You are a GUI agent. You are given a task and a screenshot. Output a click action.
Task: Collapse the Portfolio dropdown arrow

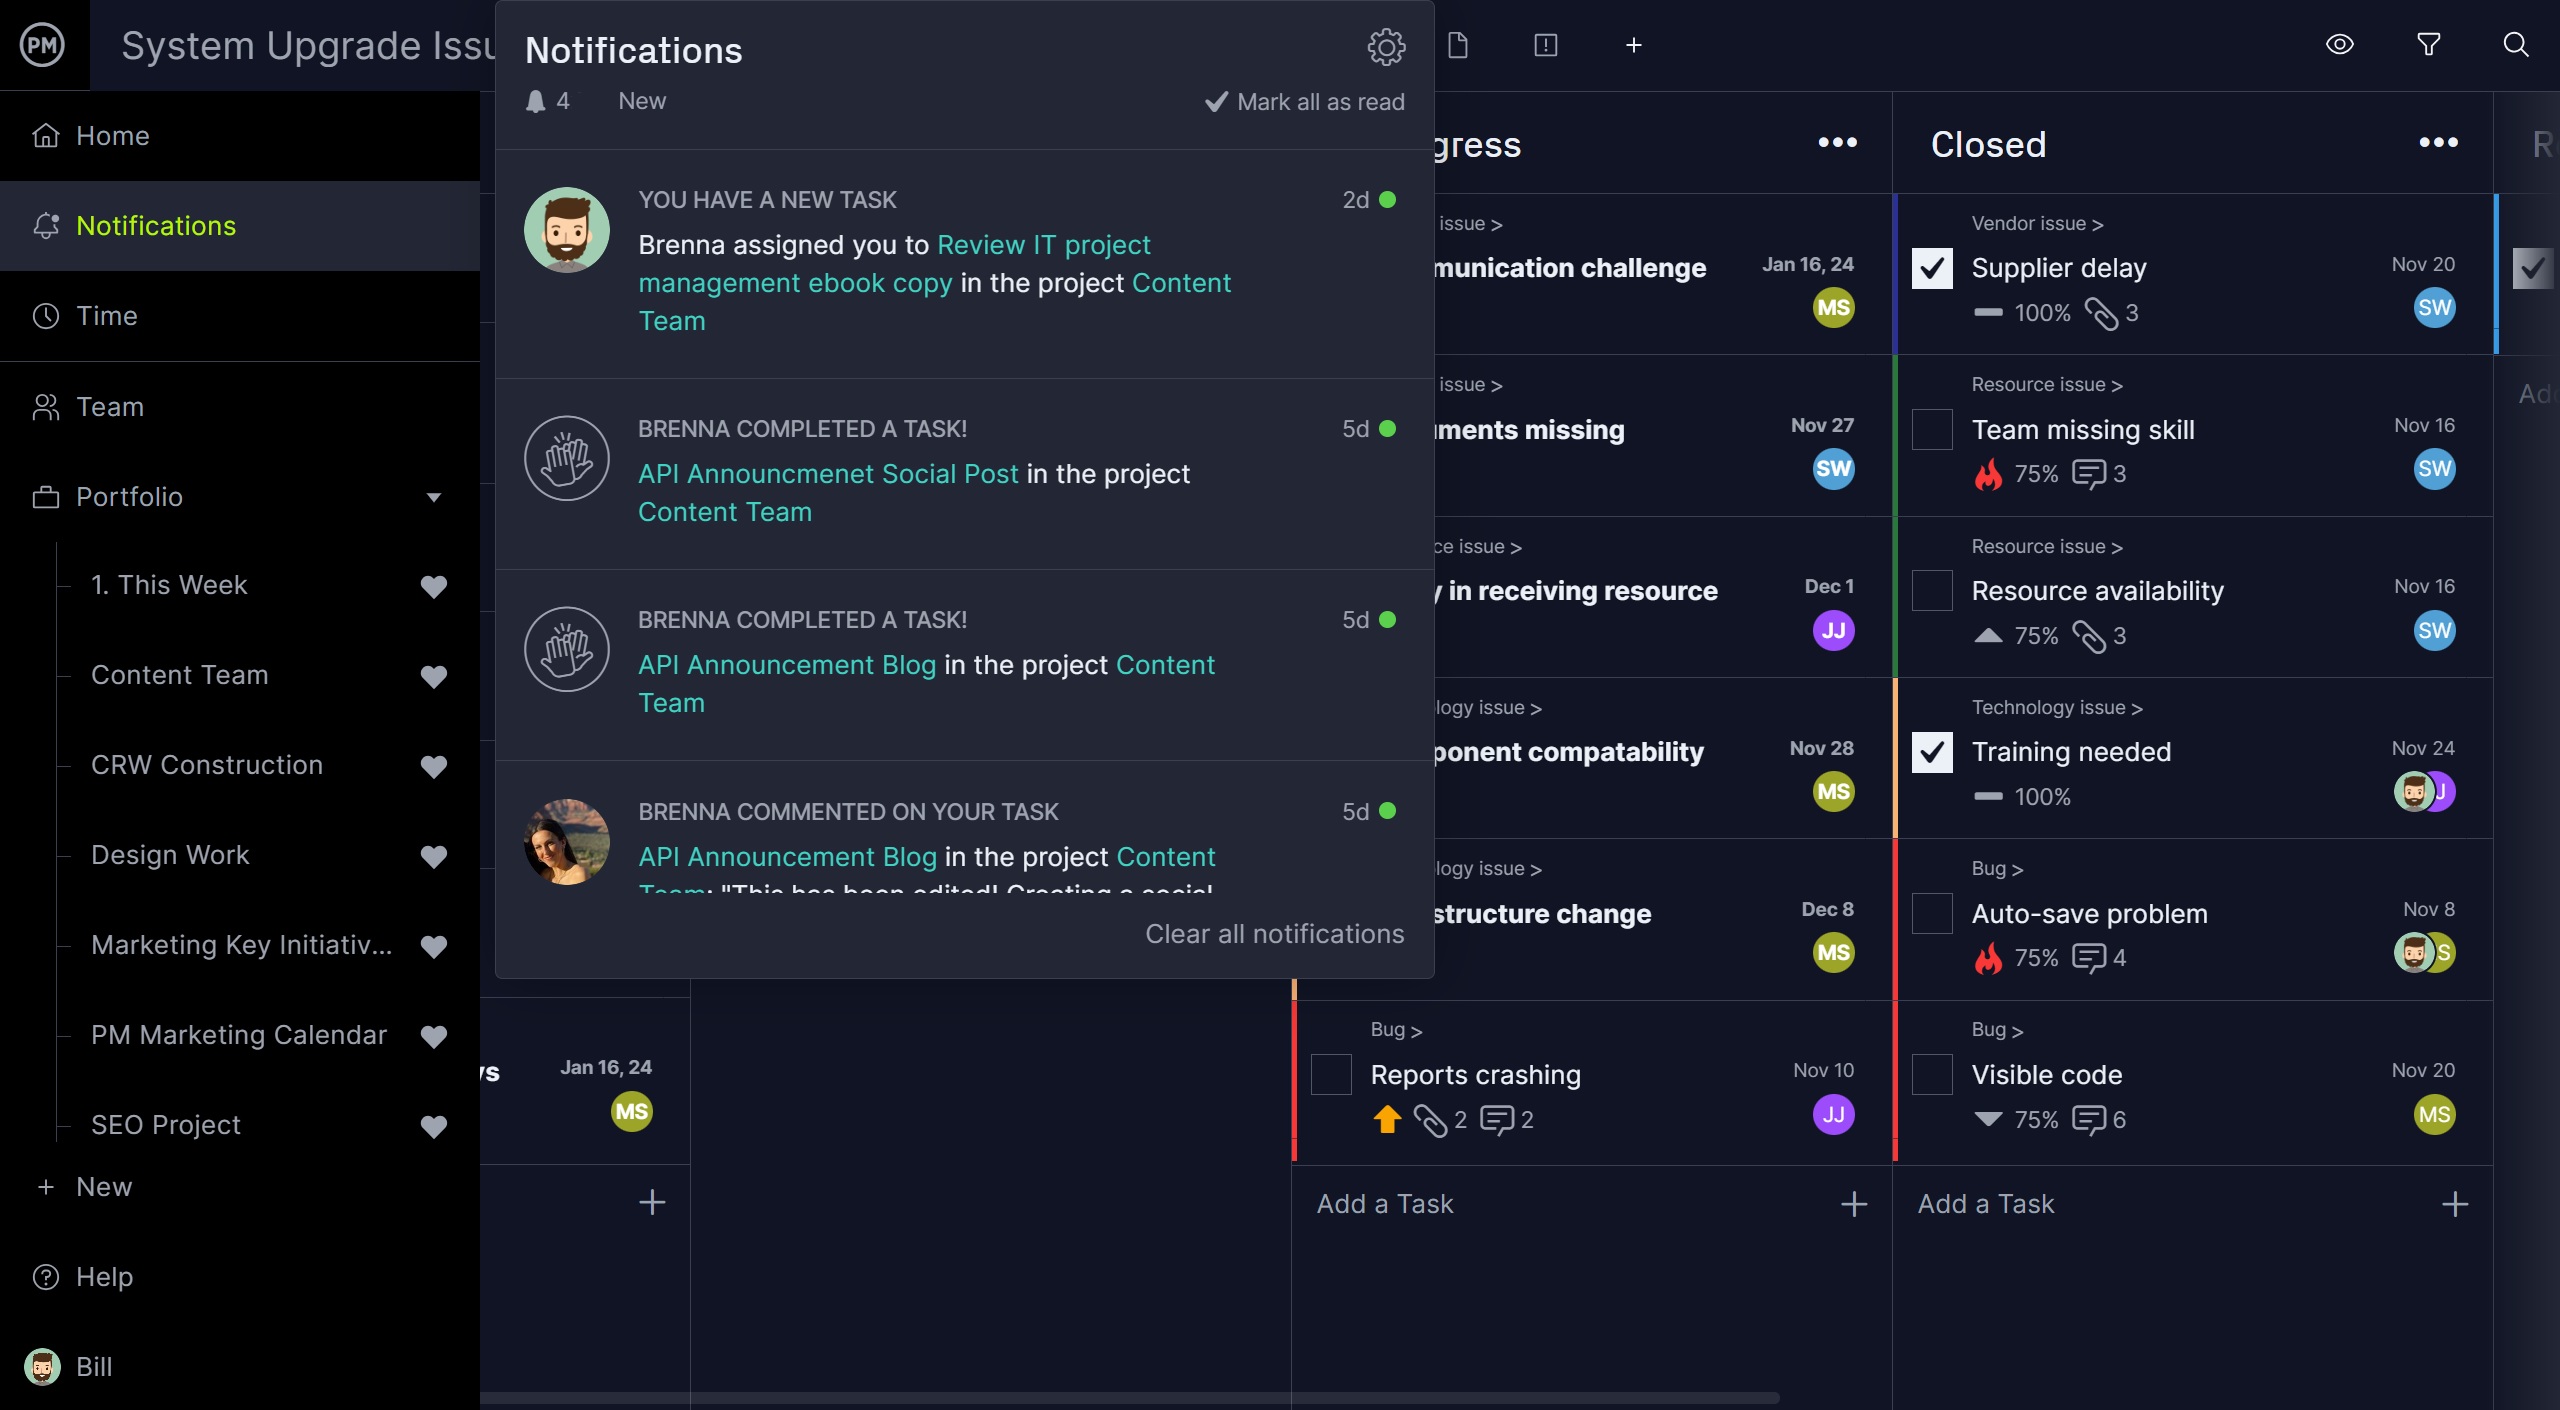433,497
